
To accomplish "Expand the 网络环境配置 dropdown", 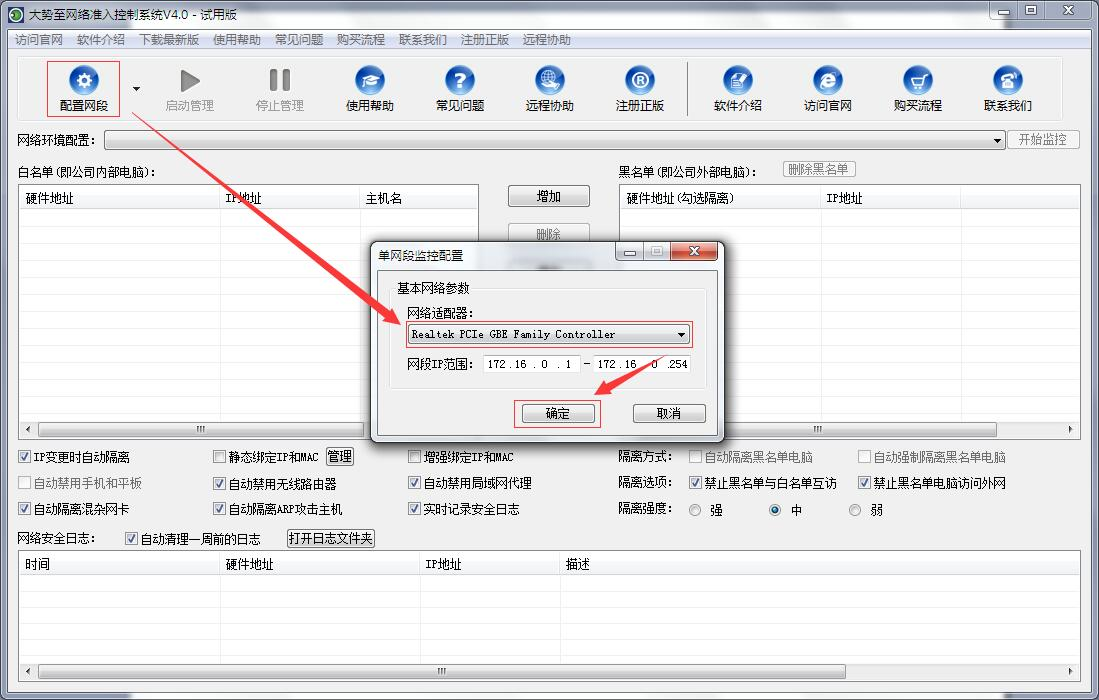I will pos(997,141).
